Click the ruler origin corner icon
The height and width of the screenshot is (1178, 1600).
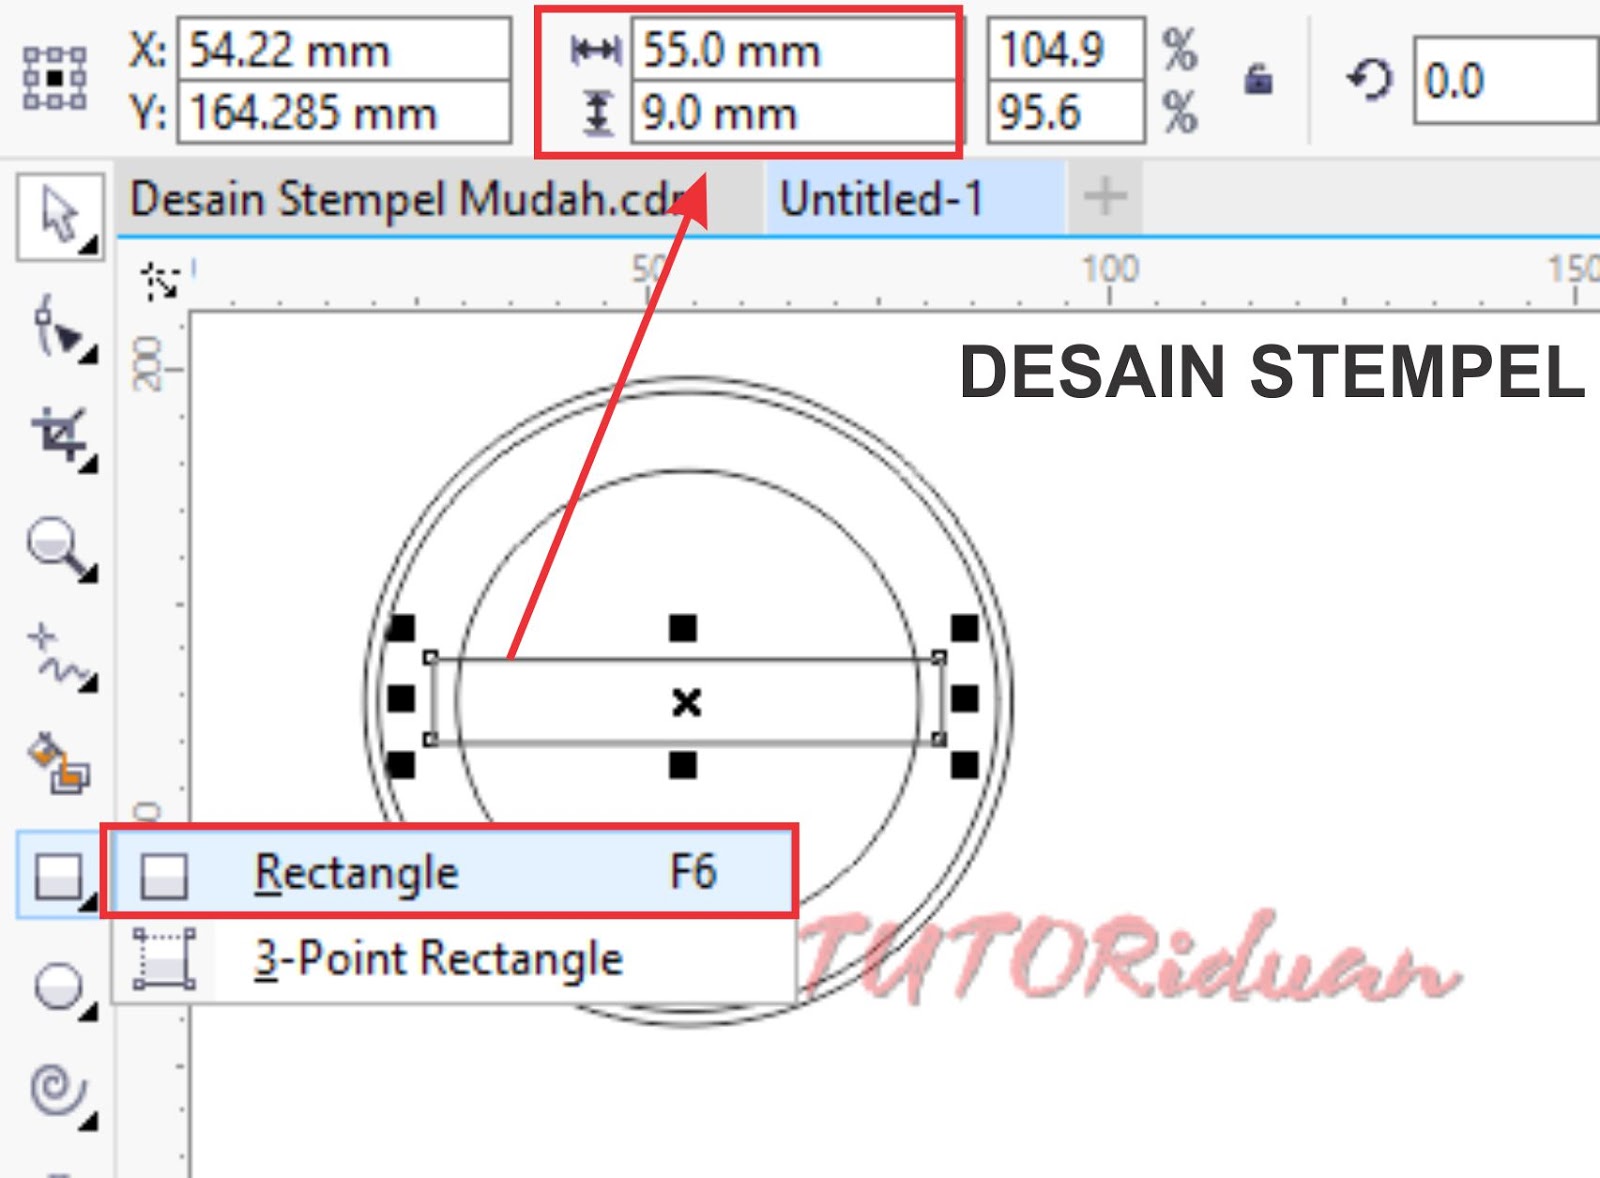pos(159,282)
